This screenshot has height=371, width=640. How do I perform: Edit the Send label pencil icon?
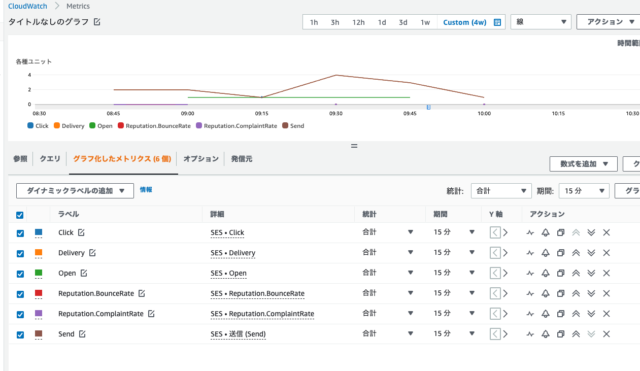tap(82, 334)
